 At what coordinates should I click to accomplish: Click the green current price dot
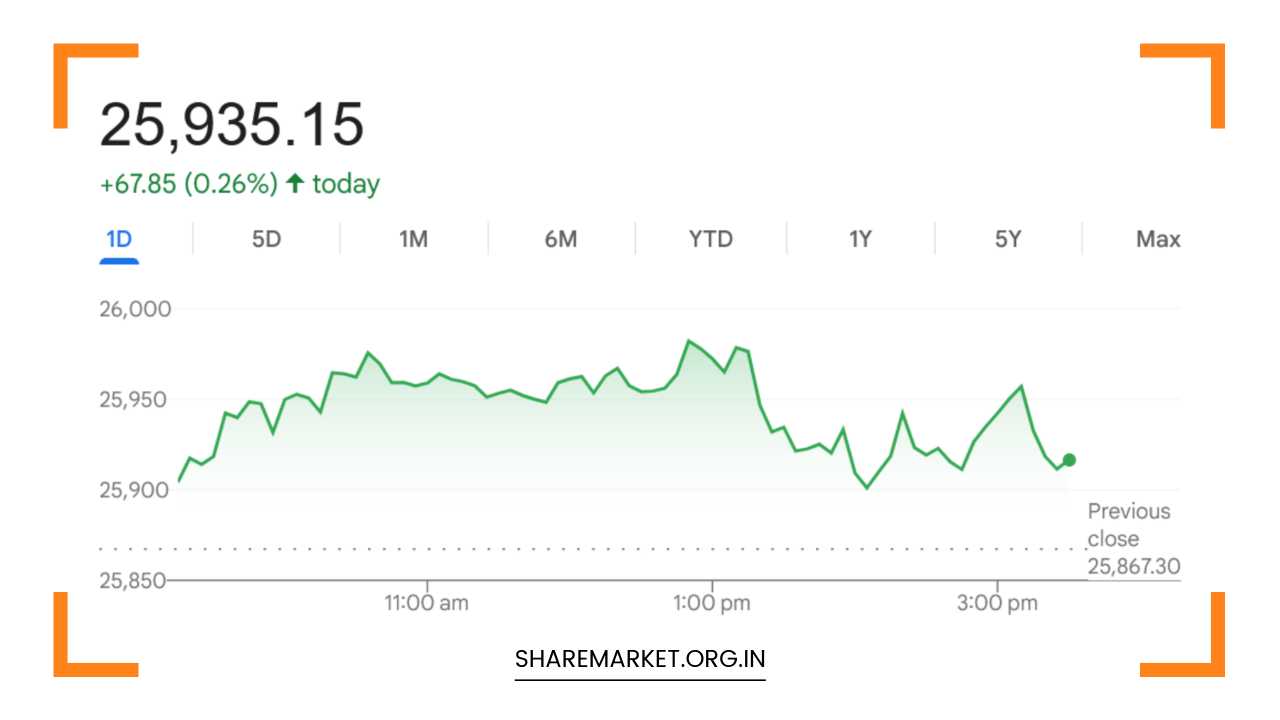1069,460
